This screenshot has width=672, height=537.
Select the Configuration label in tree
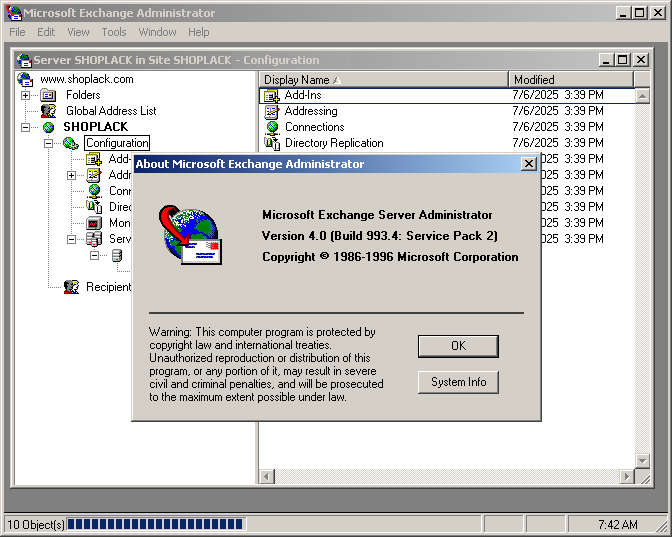coord(117,143)
